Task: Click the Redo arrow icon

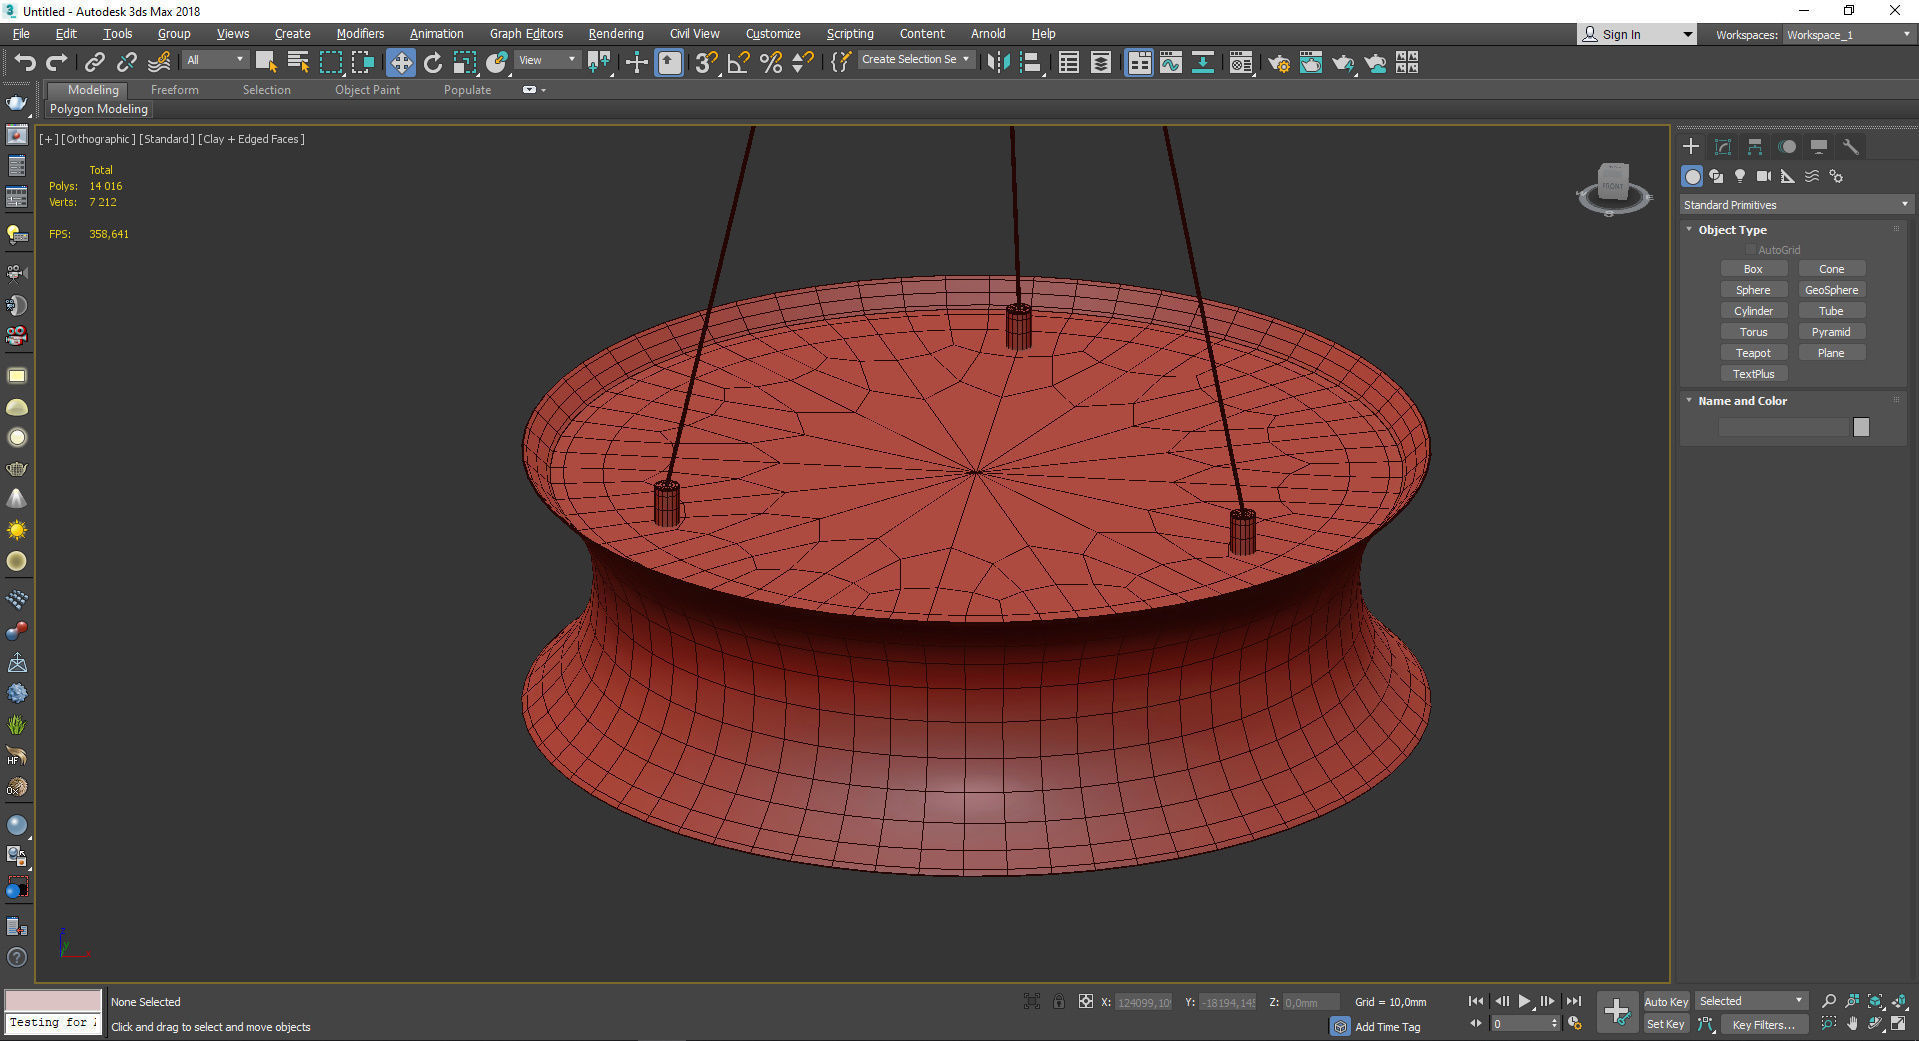Action: (x=57, y=63)
